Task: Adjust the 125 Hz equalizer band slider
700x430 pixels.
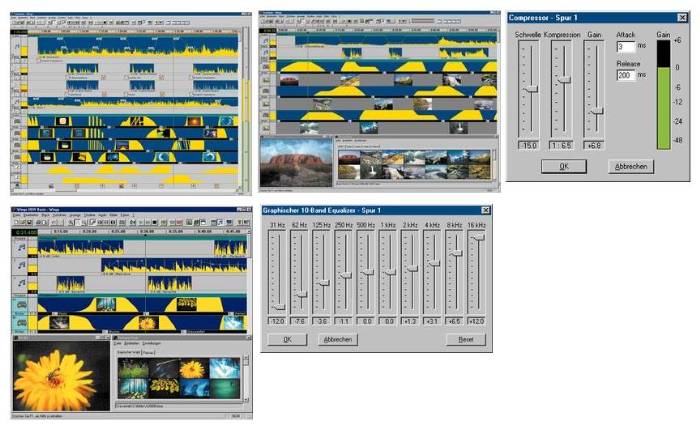Action: tap(323, 283)
